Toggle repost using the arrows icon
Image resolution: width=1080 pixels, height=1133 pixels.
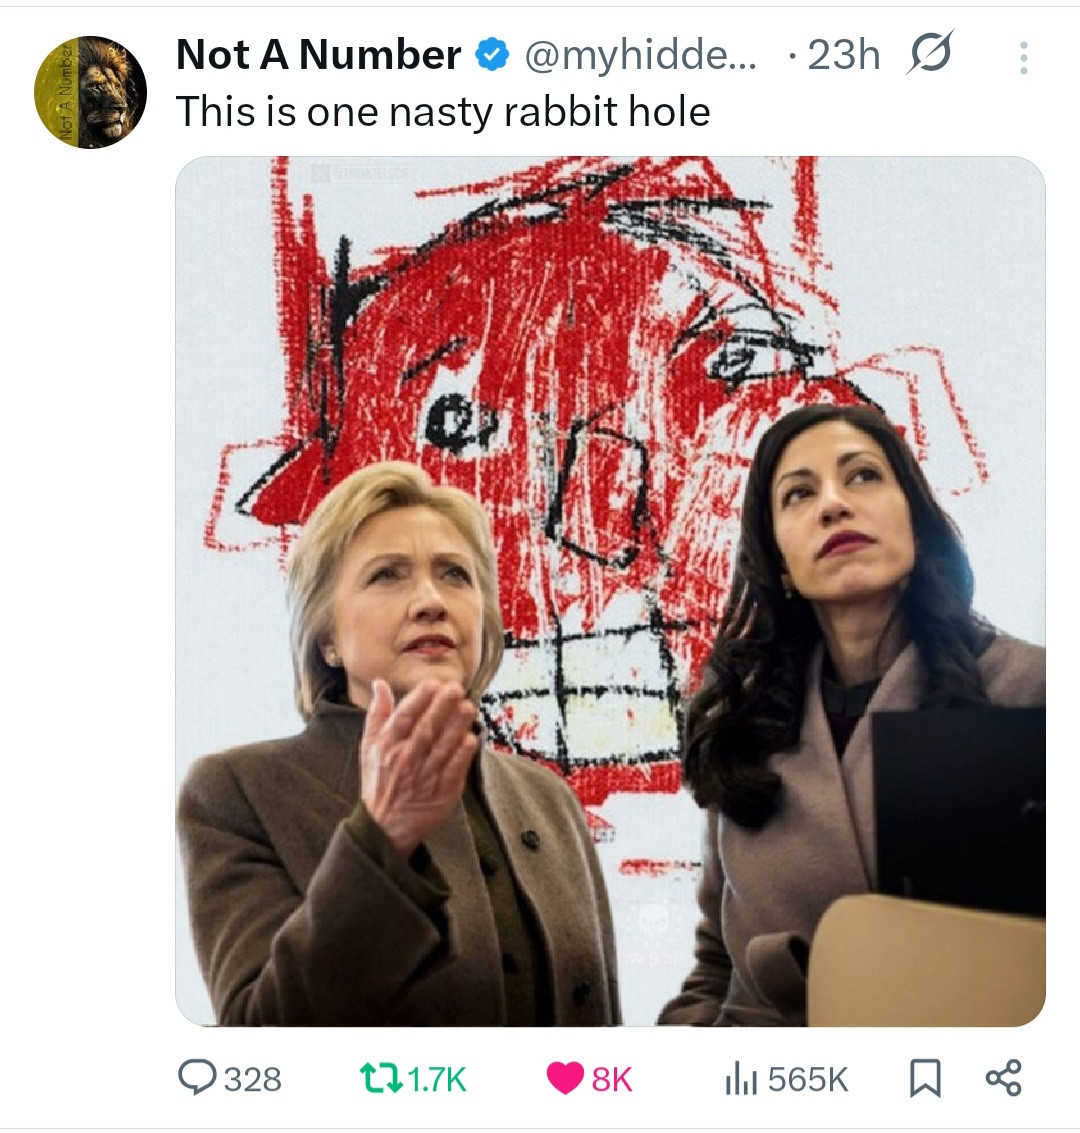click(382, 1078)
